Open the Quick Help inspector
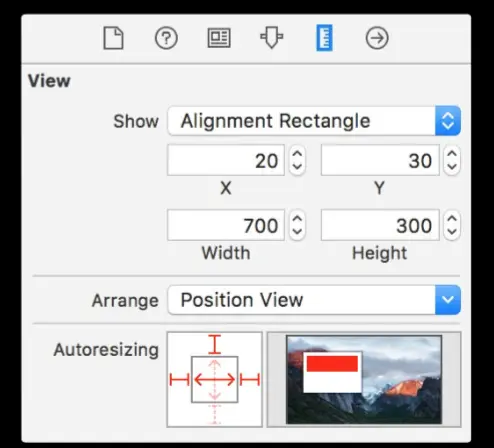 [166, 38]
